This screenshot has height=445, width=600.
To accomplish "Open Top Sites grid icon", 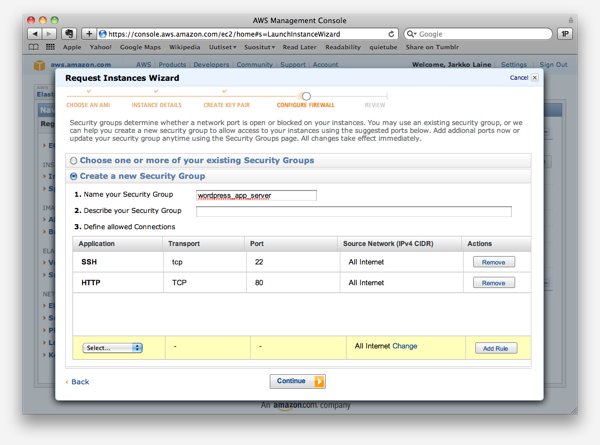I will point(51,47).
